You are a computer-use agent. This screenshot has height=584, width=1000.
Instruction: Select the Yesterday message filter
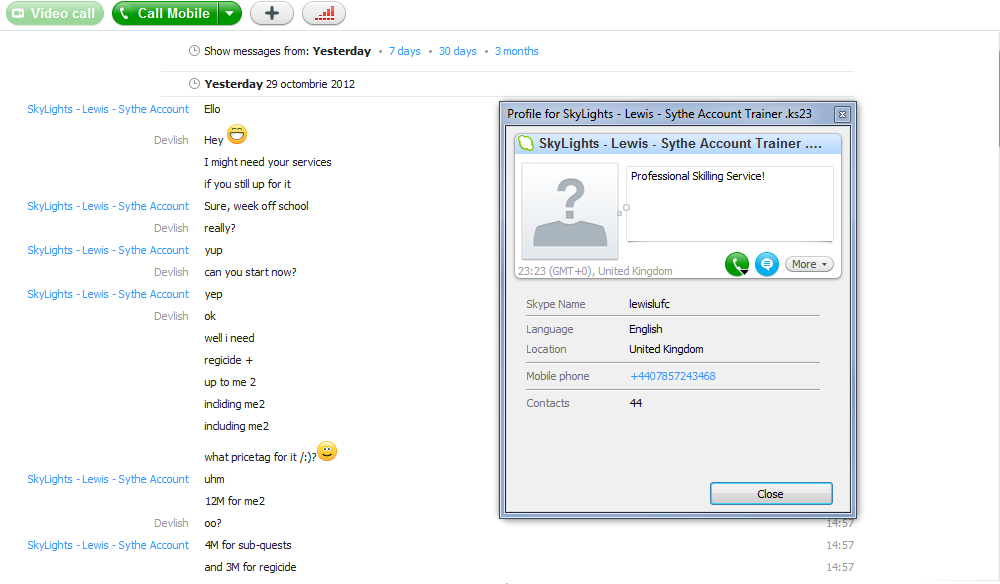tap(342, 51)
